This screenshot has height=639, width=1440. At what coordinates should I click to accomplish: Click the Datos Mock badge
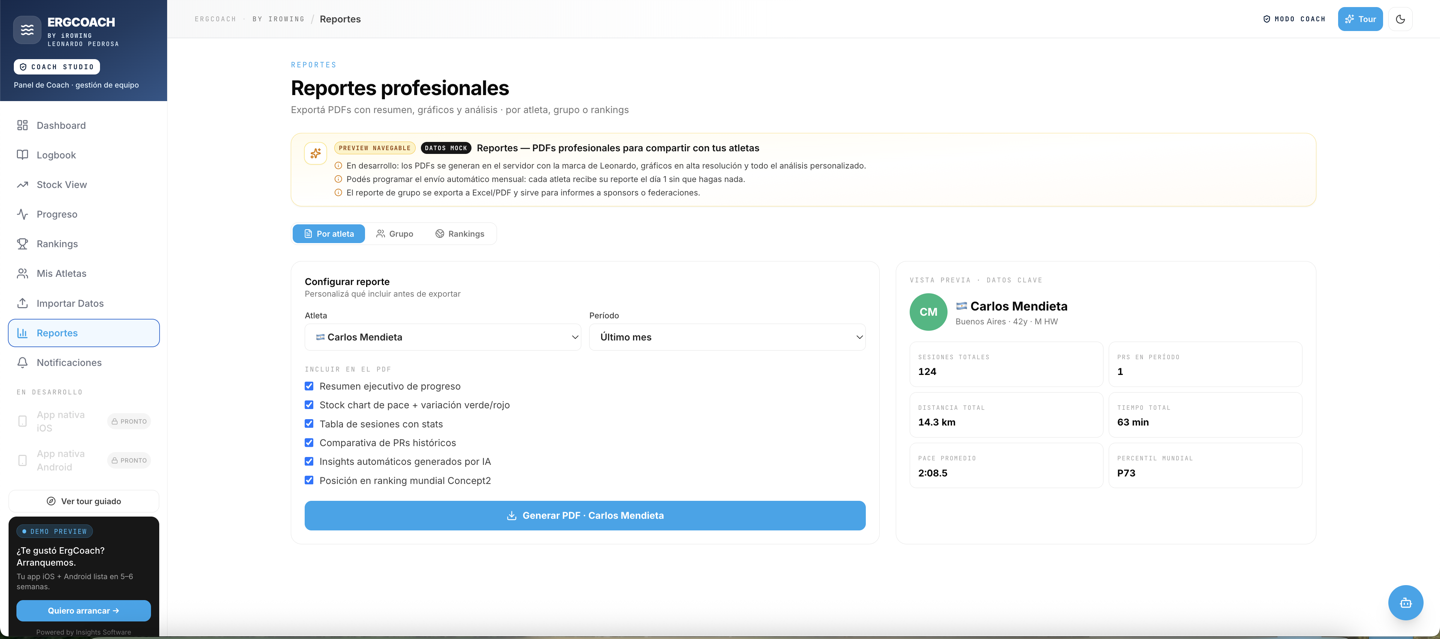pos(446,148)
